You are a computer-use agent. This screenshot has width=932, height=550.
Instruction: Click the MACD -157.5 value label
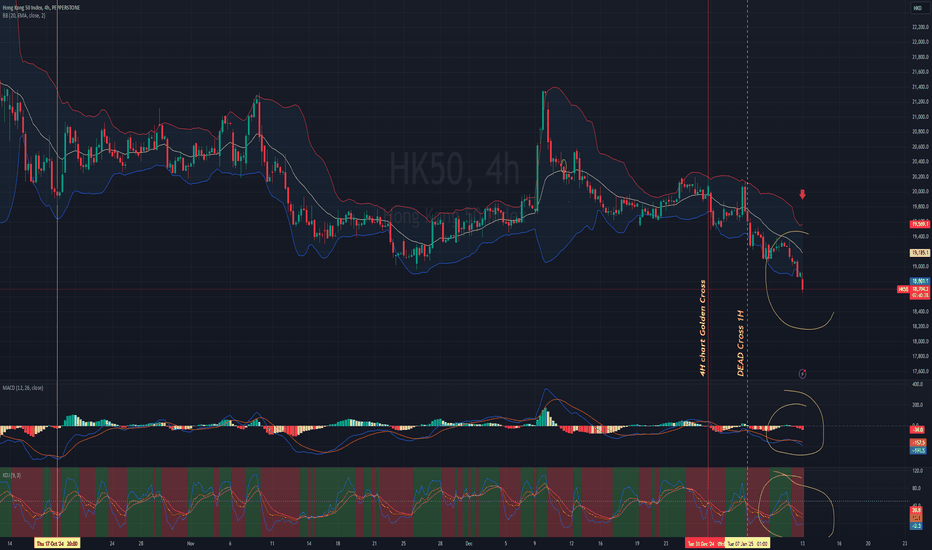(x=917, y=443)
